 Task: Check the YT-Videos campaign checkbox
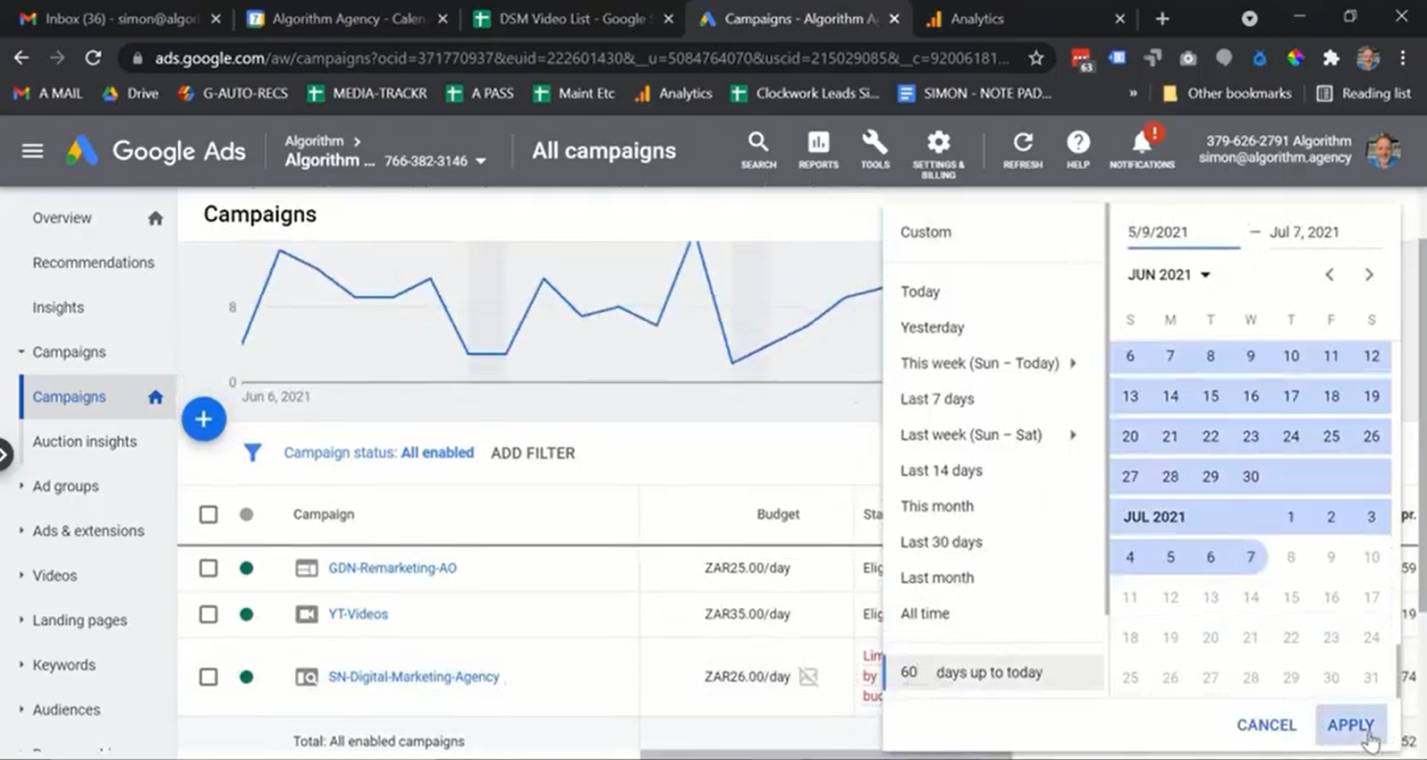coord(208,614)
